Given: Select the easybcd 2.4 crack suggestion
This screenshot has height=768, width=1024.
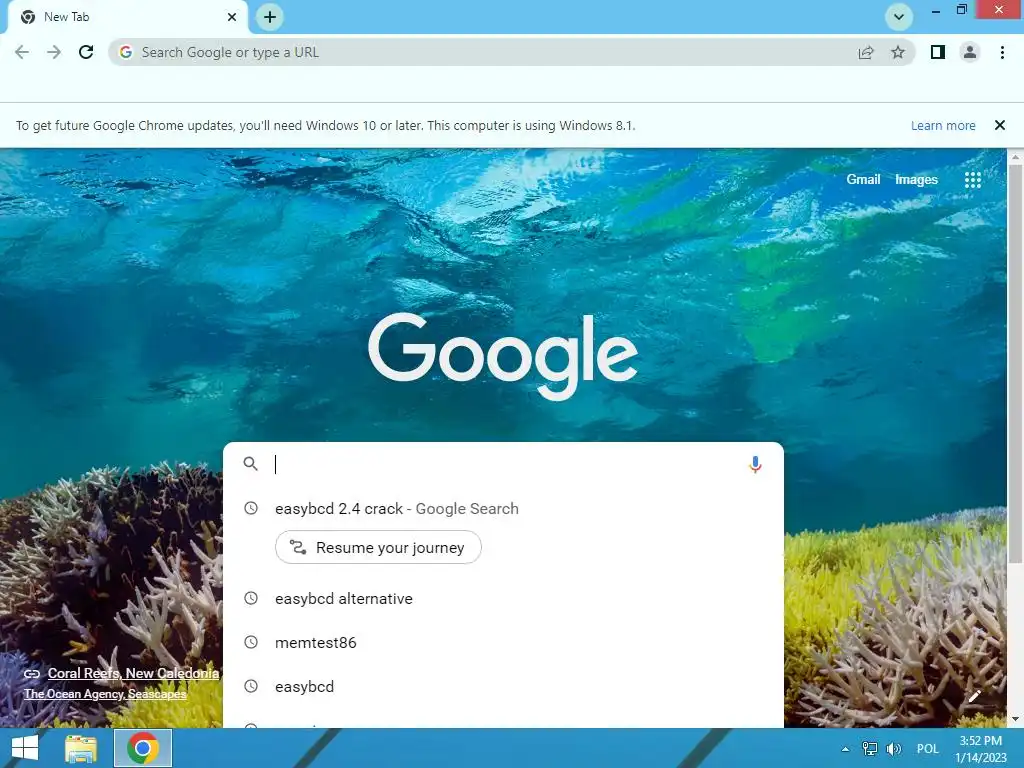Looking at the screenshot, I should [503, 509].
